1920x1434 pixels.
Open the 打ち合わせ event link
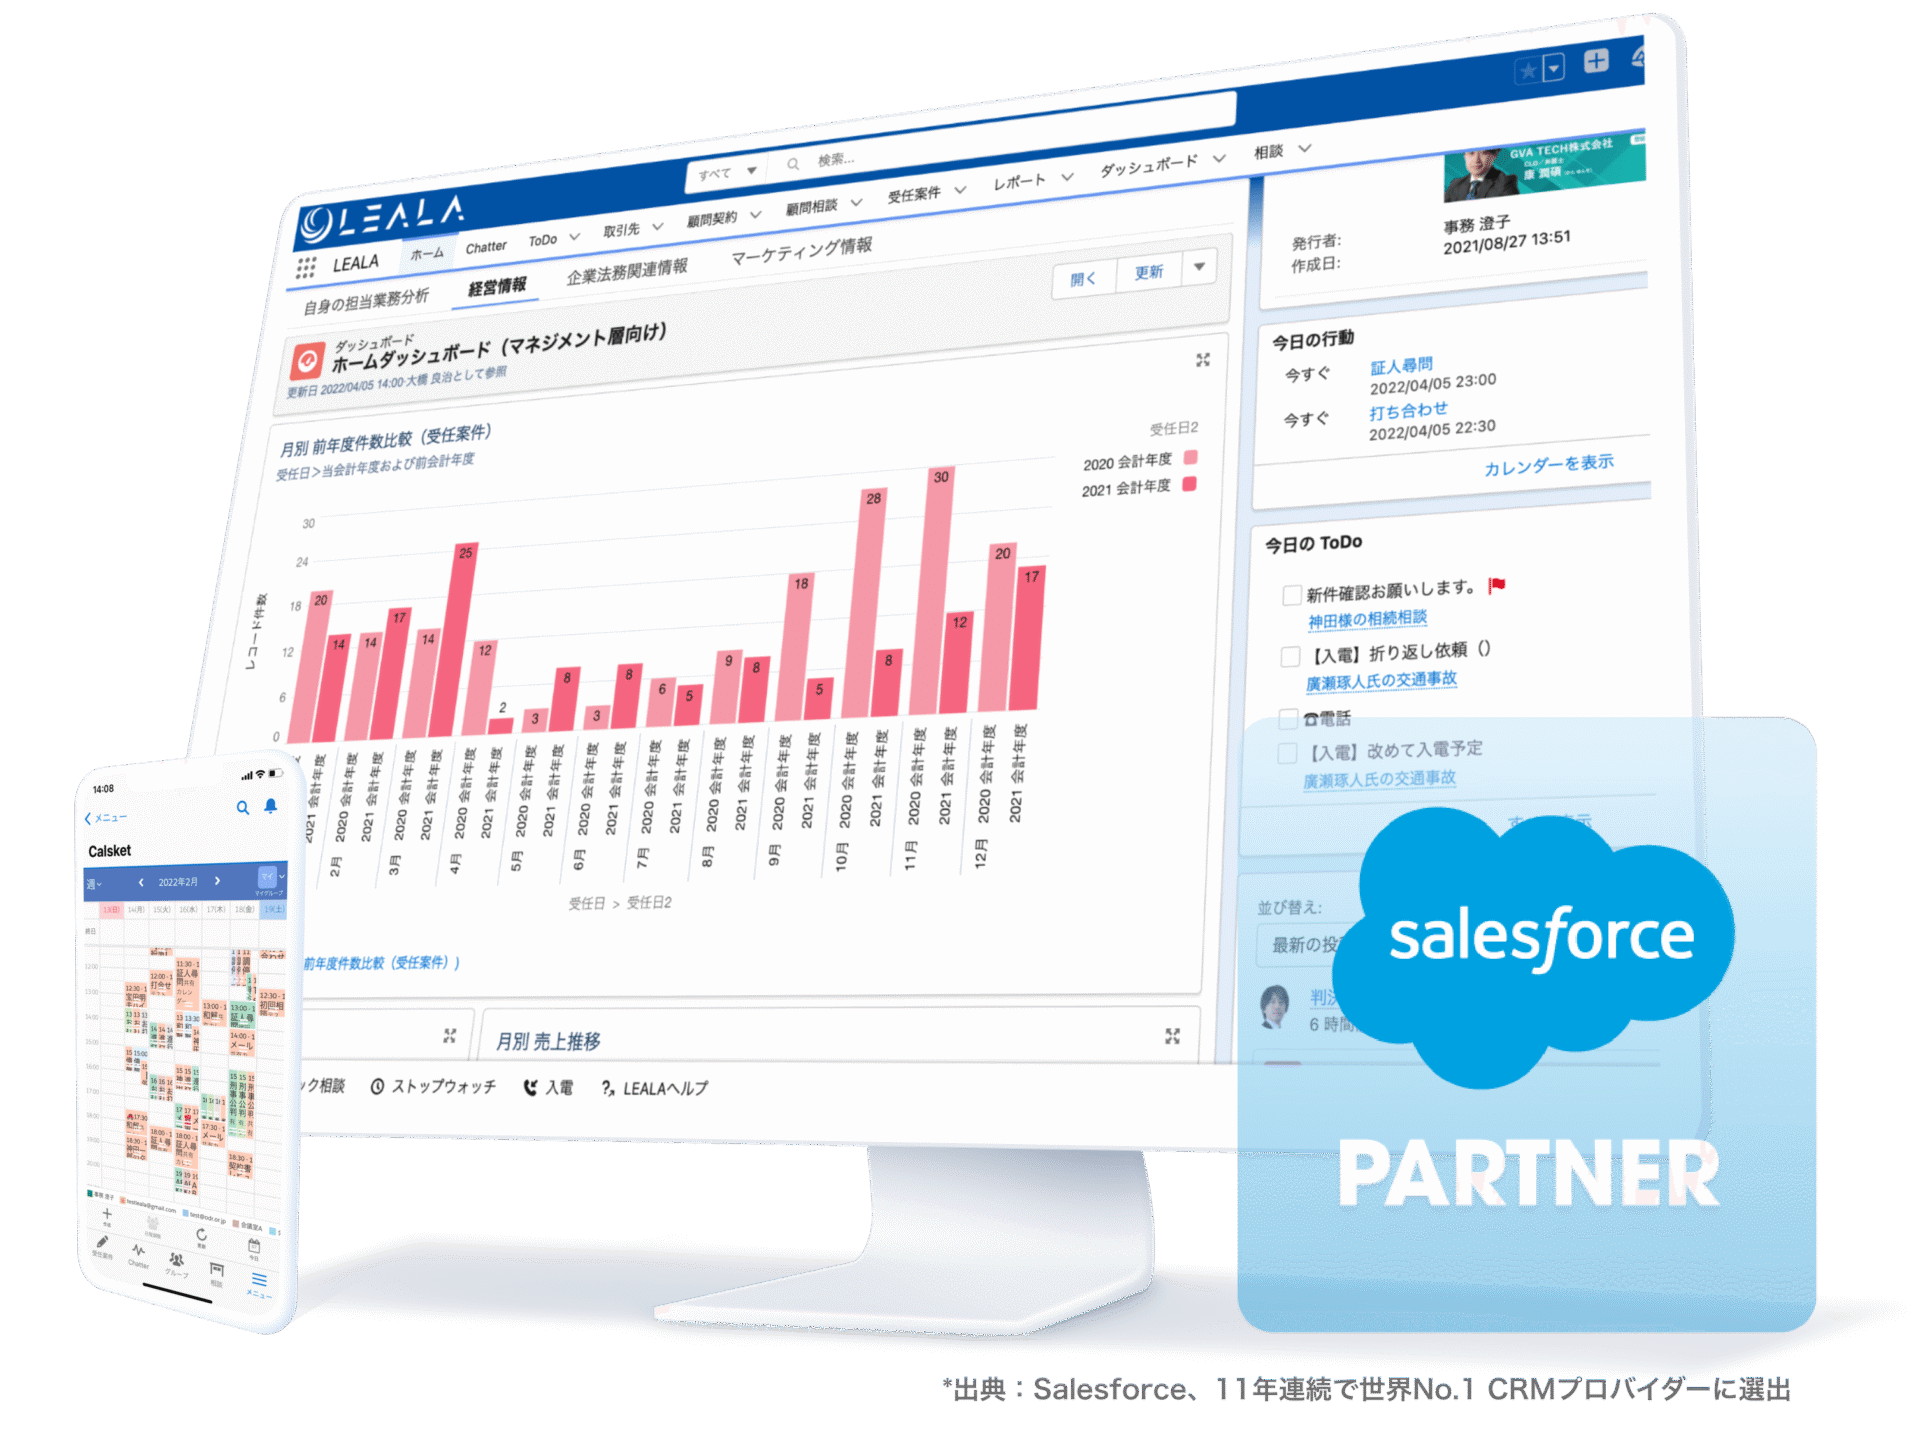1408,411
